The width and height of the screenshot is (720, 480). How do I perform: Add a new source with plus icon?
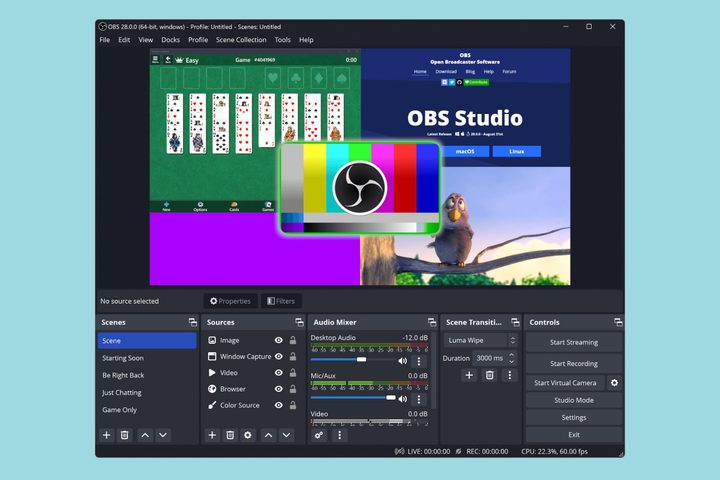[x=212, y=435]
